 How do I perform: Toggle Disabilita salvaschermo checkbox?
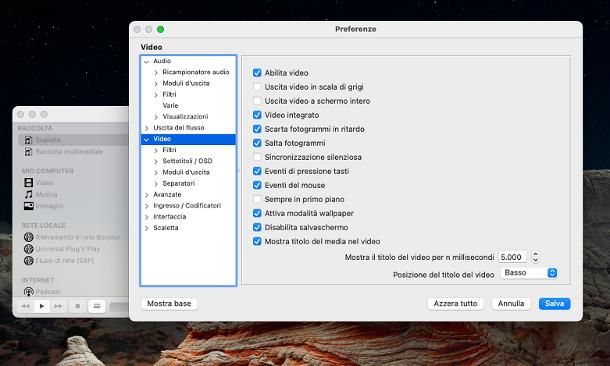[x=257, y=227]
